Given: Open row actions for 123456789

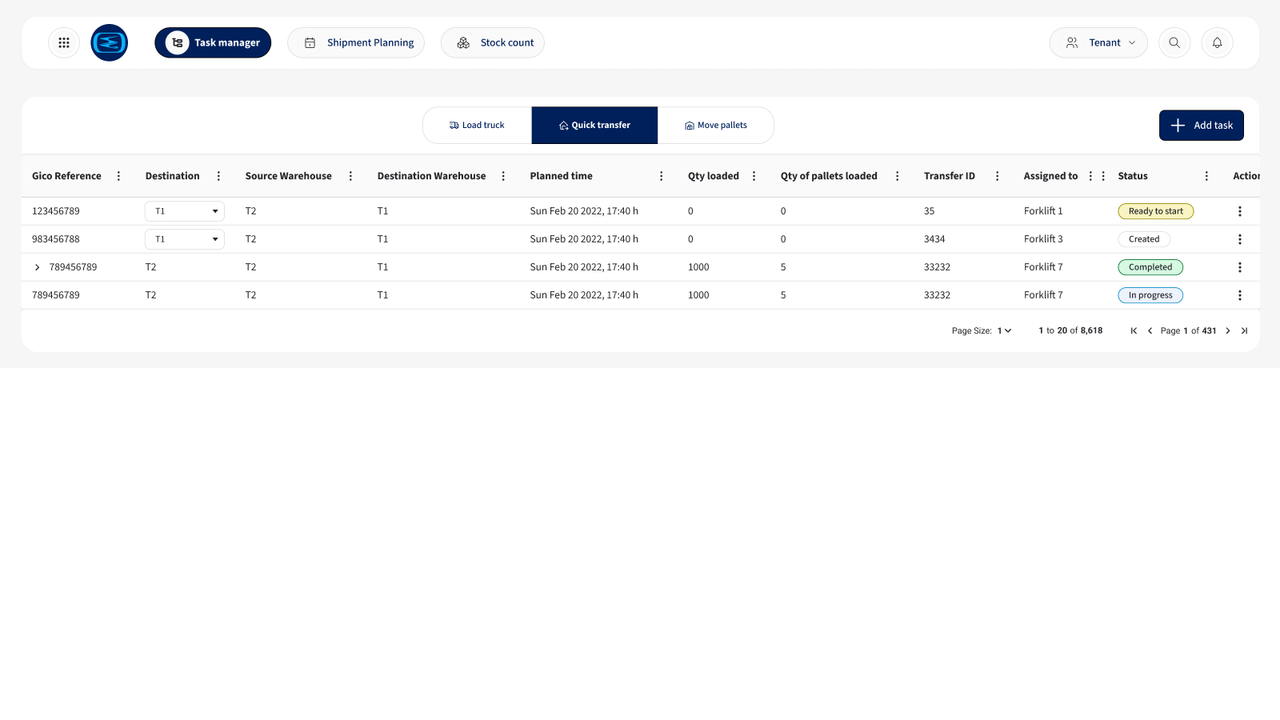Looking at the screenshot, I should [x=1240, y=211].
